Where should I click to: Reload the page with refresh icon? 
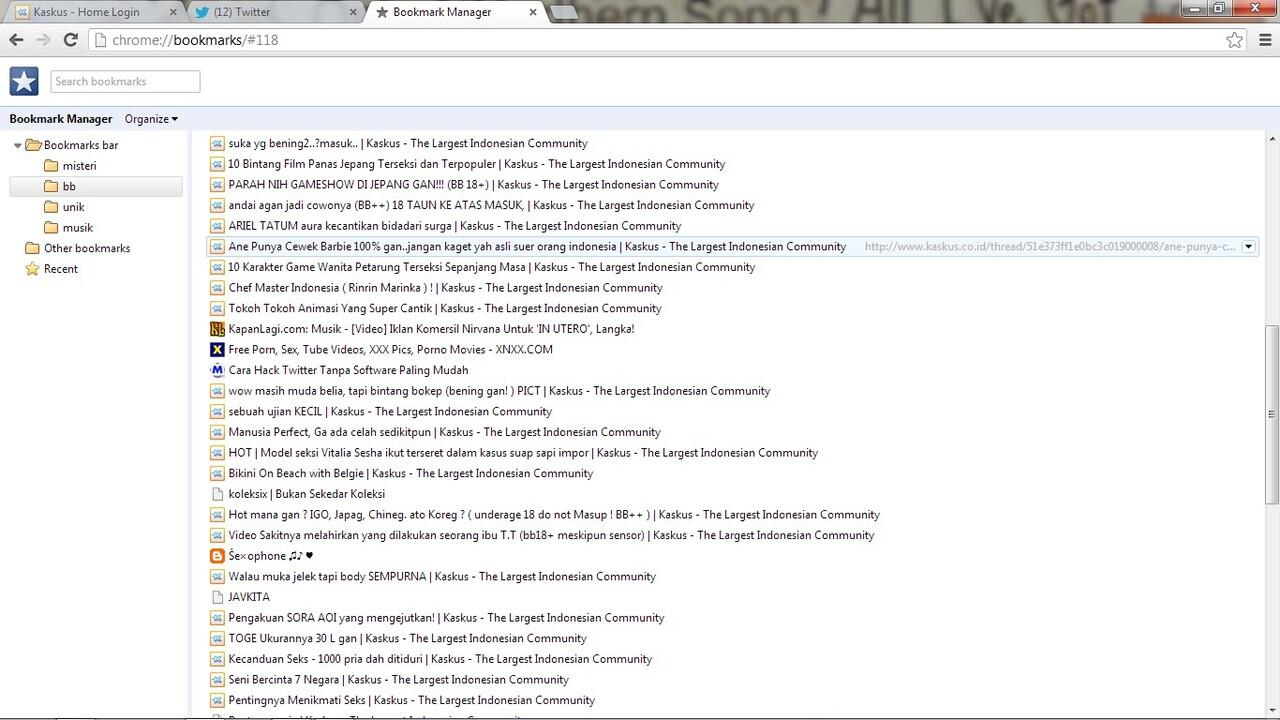click(70, 40)
